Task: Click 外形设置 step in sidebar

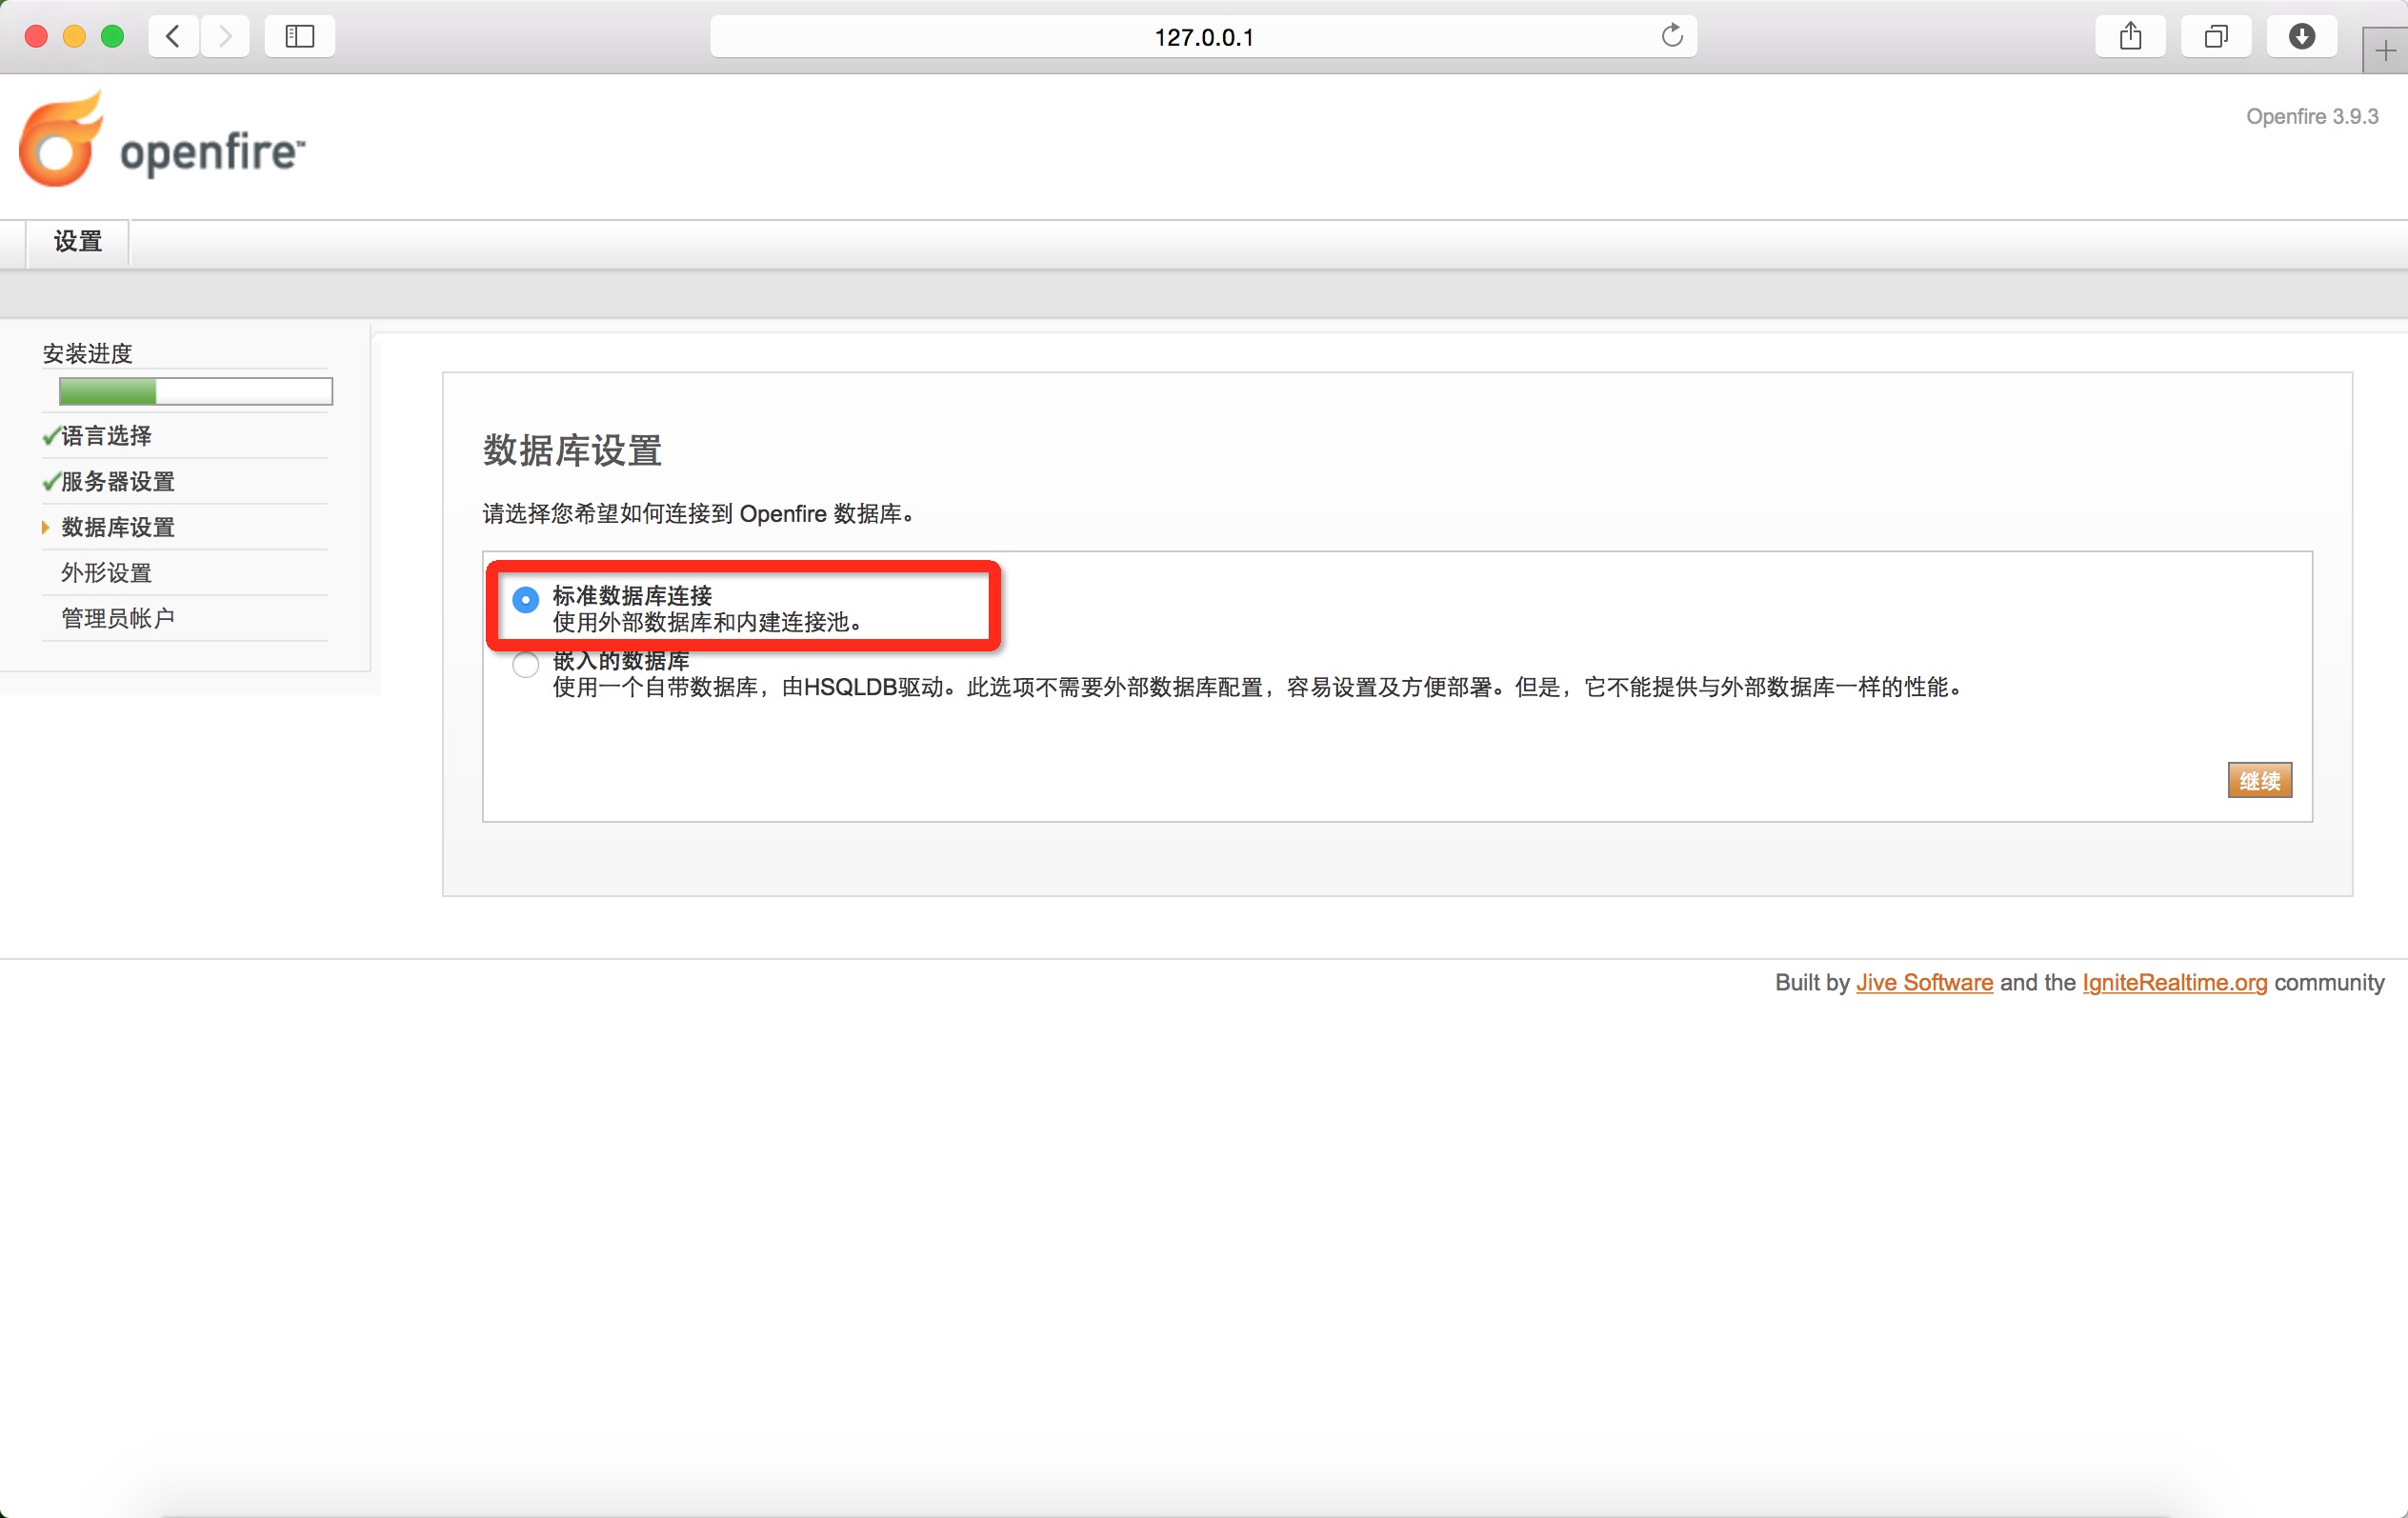Action: tap(106, 573)
